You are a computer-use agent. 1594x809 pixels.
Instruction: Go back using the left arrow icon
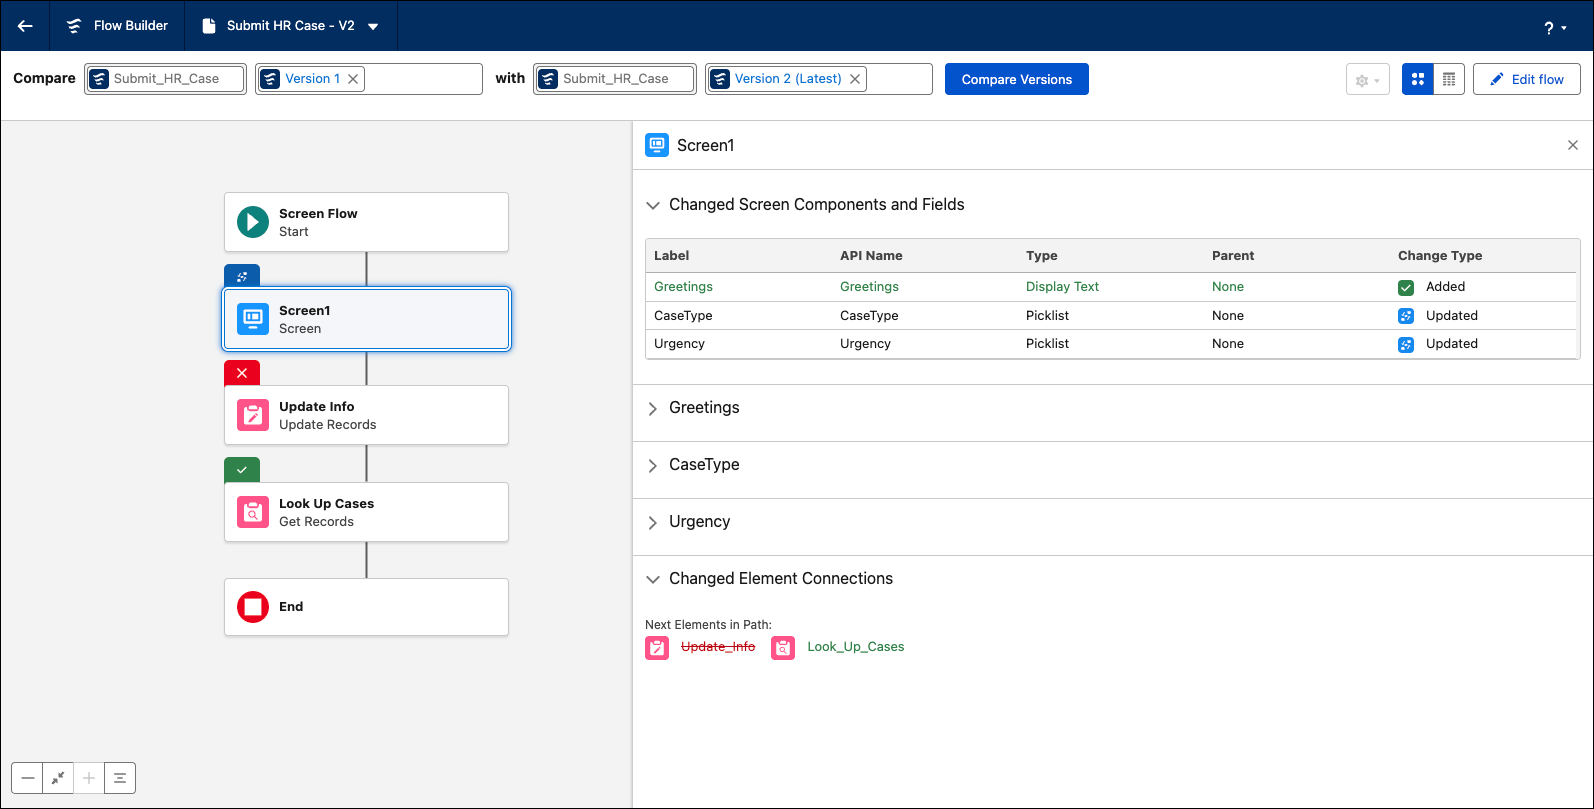[x=25, y=26]
